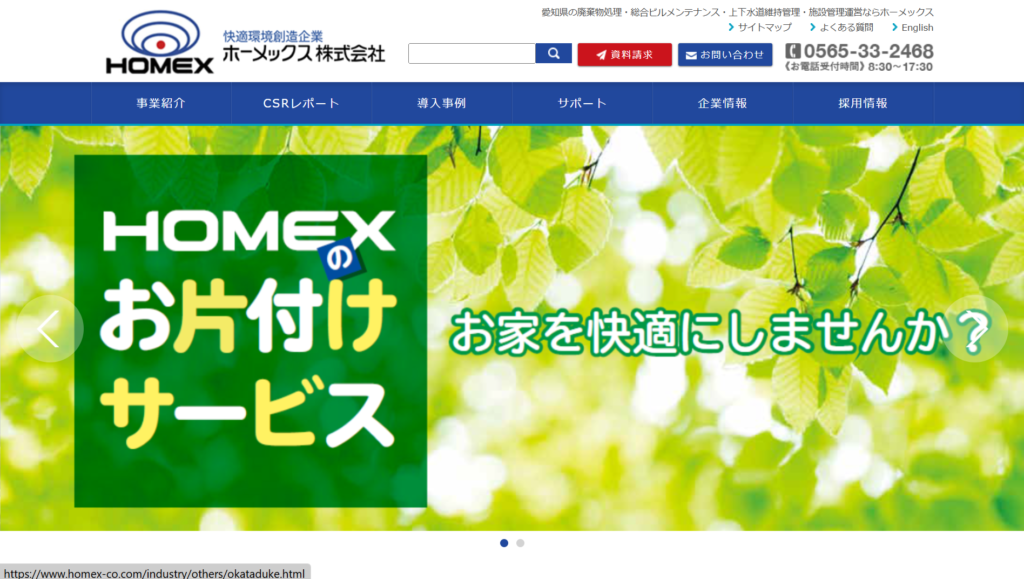The width and height of the screenshot is (1024, 579).
Task: Click the phone number 0565-33-2468
Action: (867, 51)
